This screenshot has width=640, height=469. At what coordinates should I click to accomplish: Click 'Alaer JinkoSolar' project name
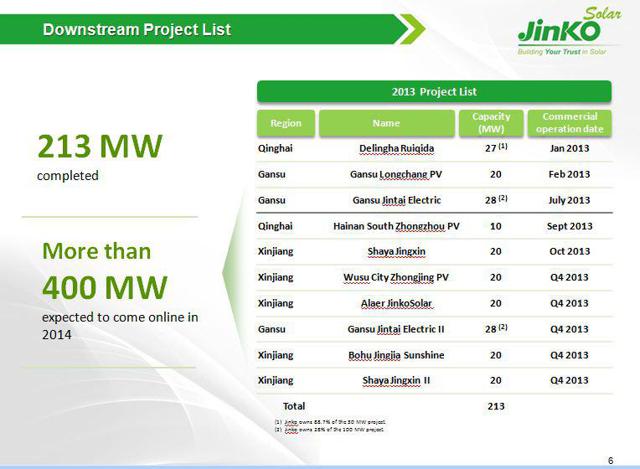(396, 303)
